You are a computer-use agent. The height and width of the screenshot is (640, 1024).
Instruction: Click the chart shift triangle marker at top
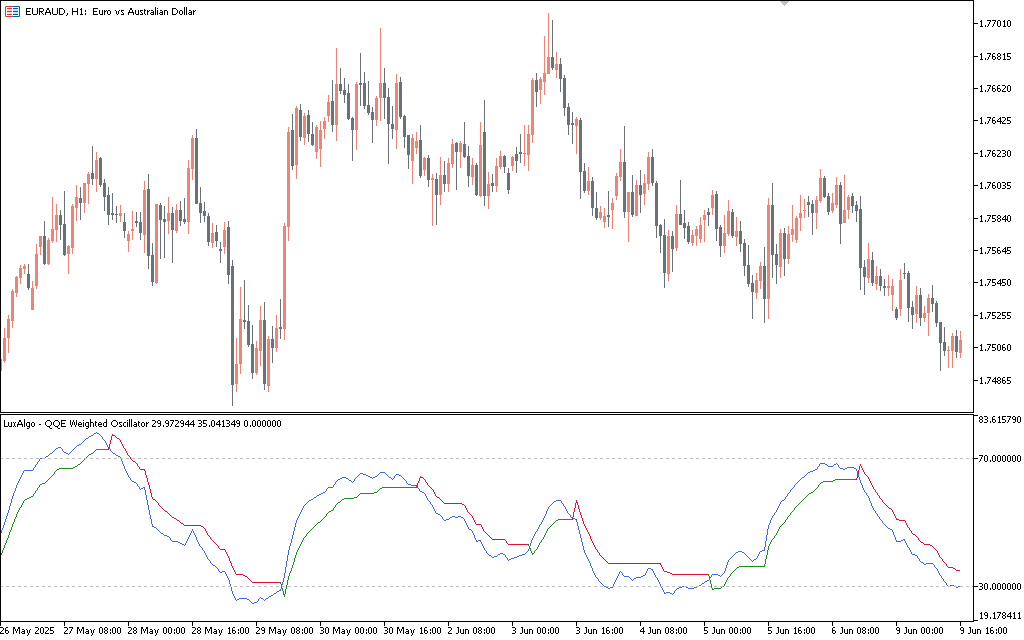785,4
